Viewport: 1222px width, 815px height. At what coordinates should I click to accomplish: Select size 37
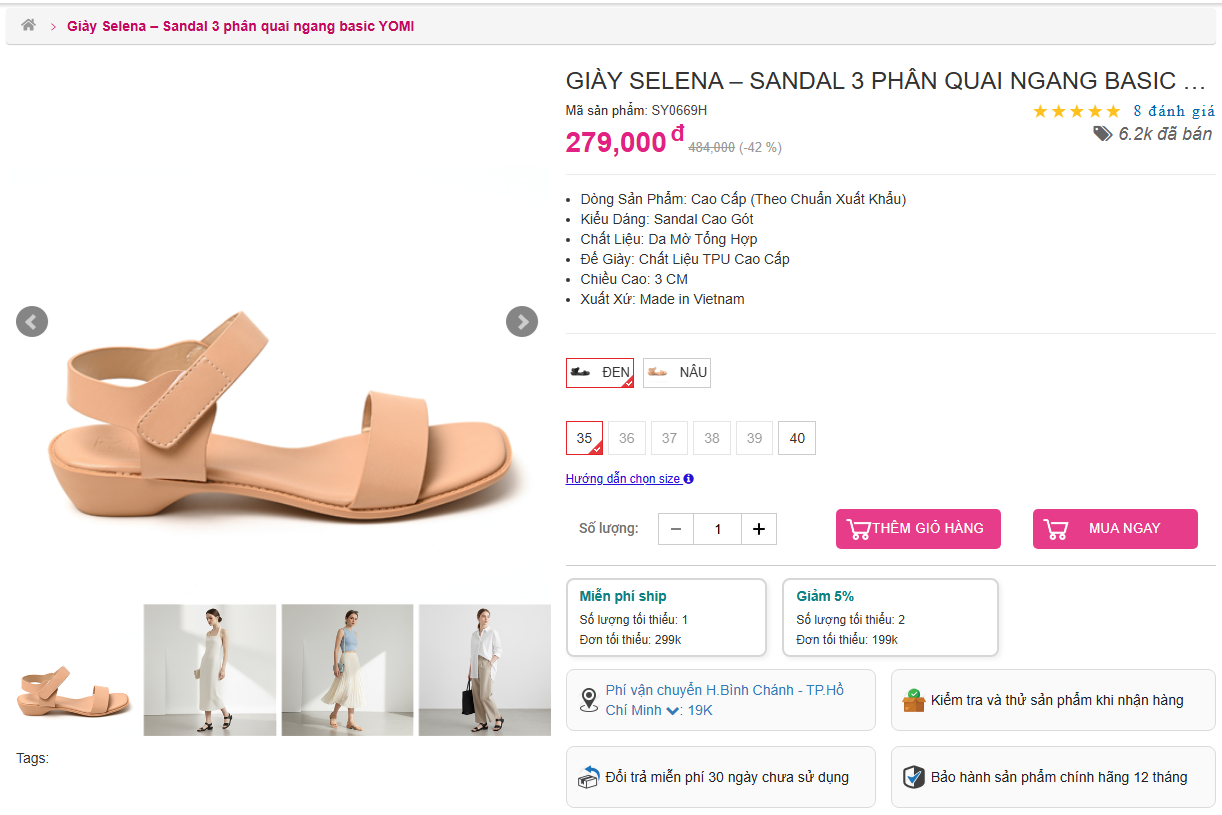pos(669,438)
